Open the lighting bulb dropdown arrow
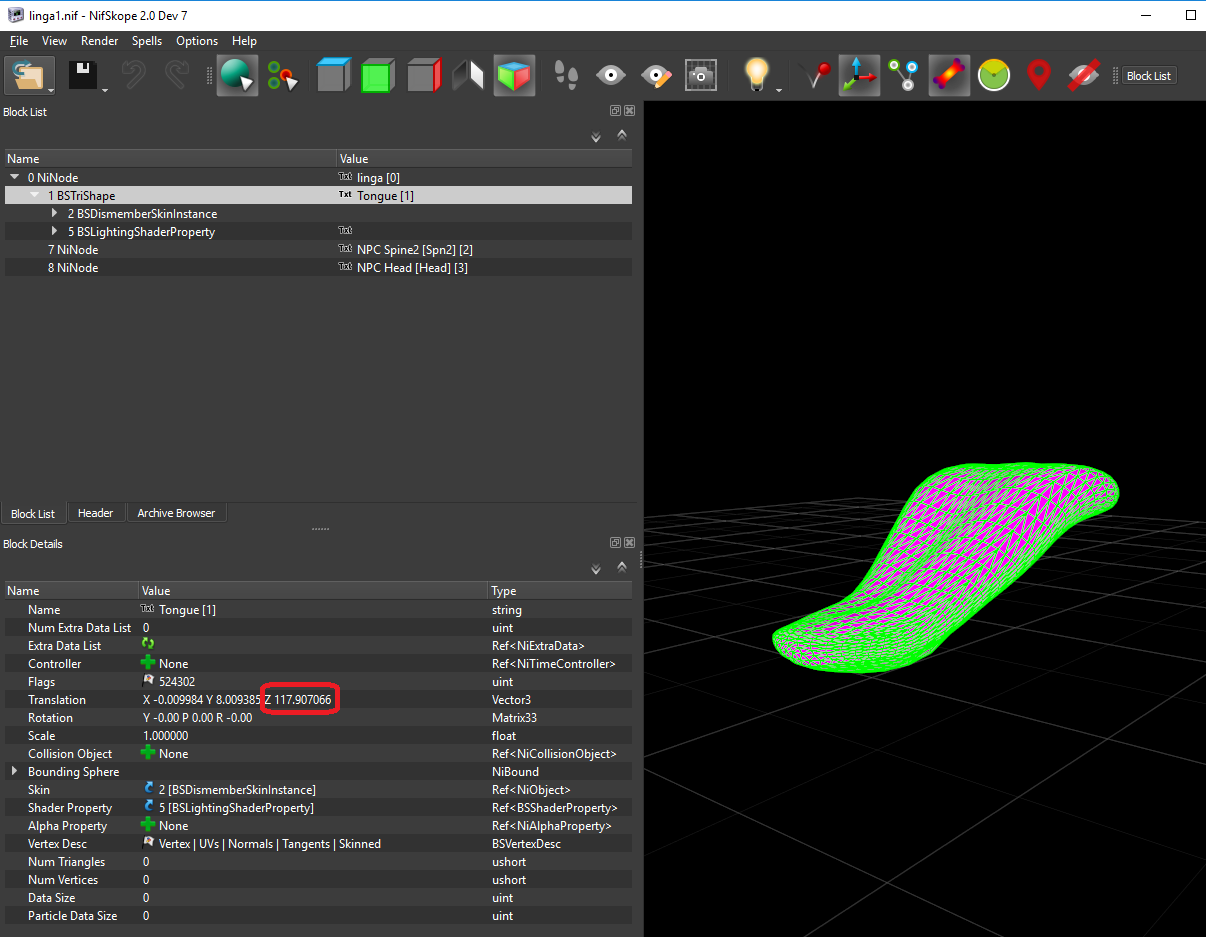Viewport: 1206px width, 937px height. (x=779, y=90)
